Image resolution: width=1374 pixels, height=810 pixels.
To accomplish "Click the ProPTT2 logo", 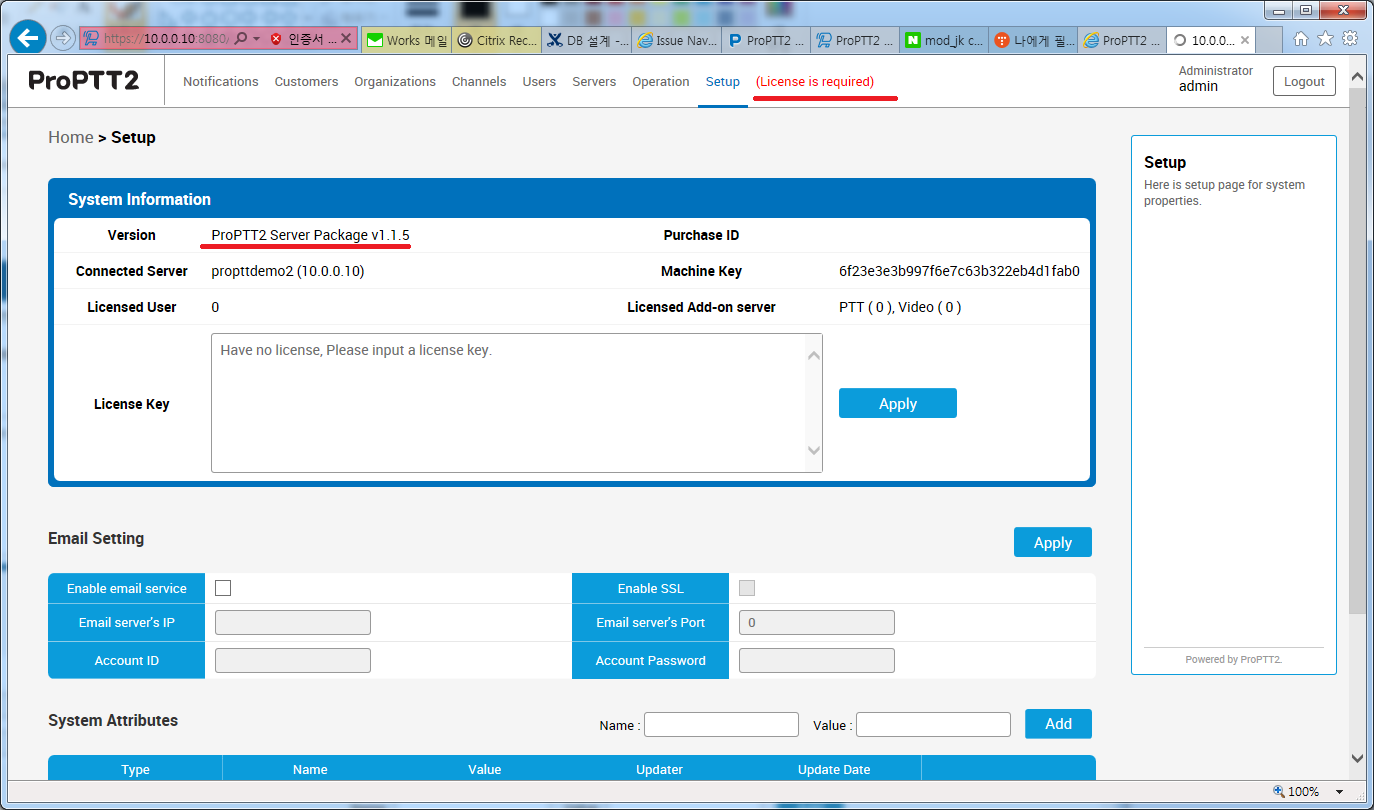I will click(x=84, y=81).
